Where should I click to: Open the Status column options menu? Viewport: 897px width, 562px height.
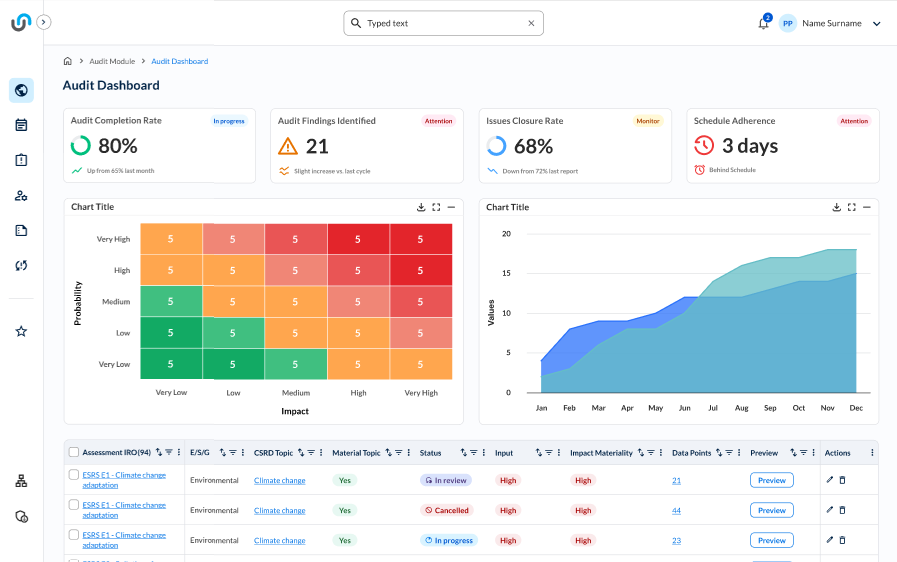(x=485, y=453)
